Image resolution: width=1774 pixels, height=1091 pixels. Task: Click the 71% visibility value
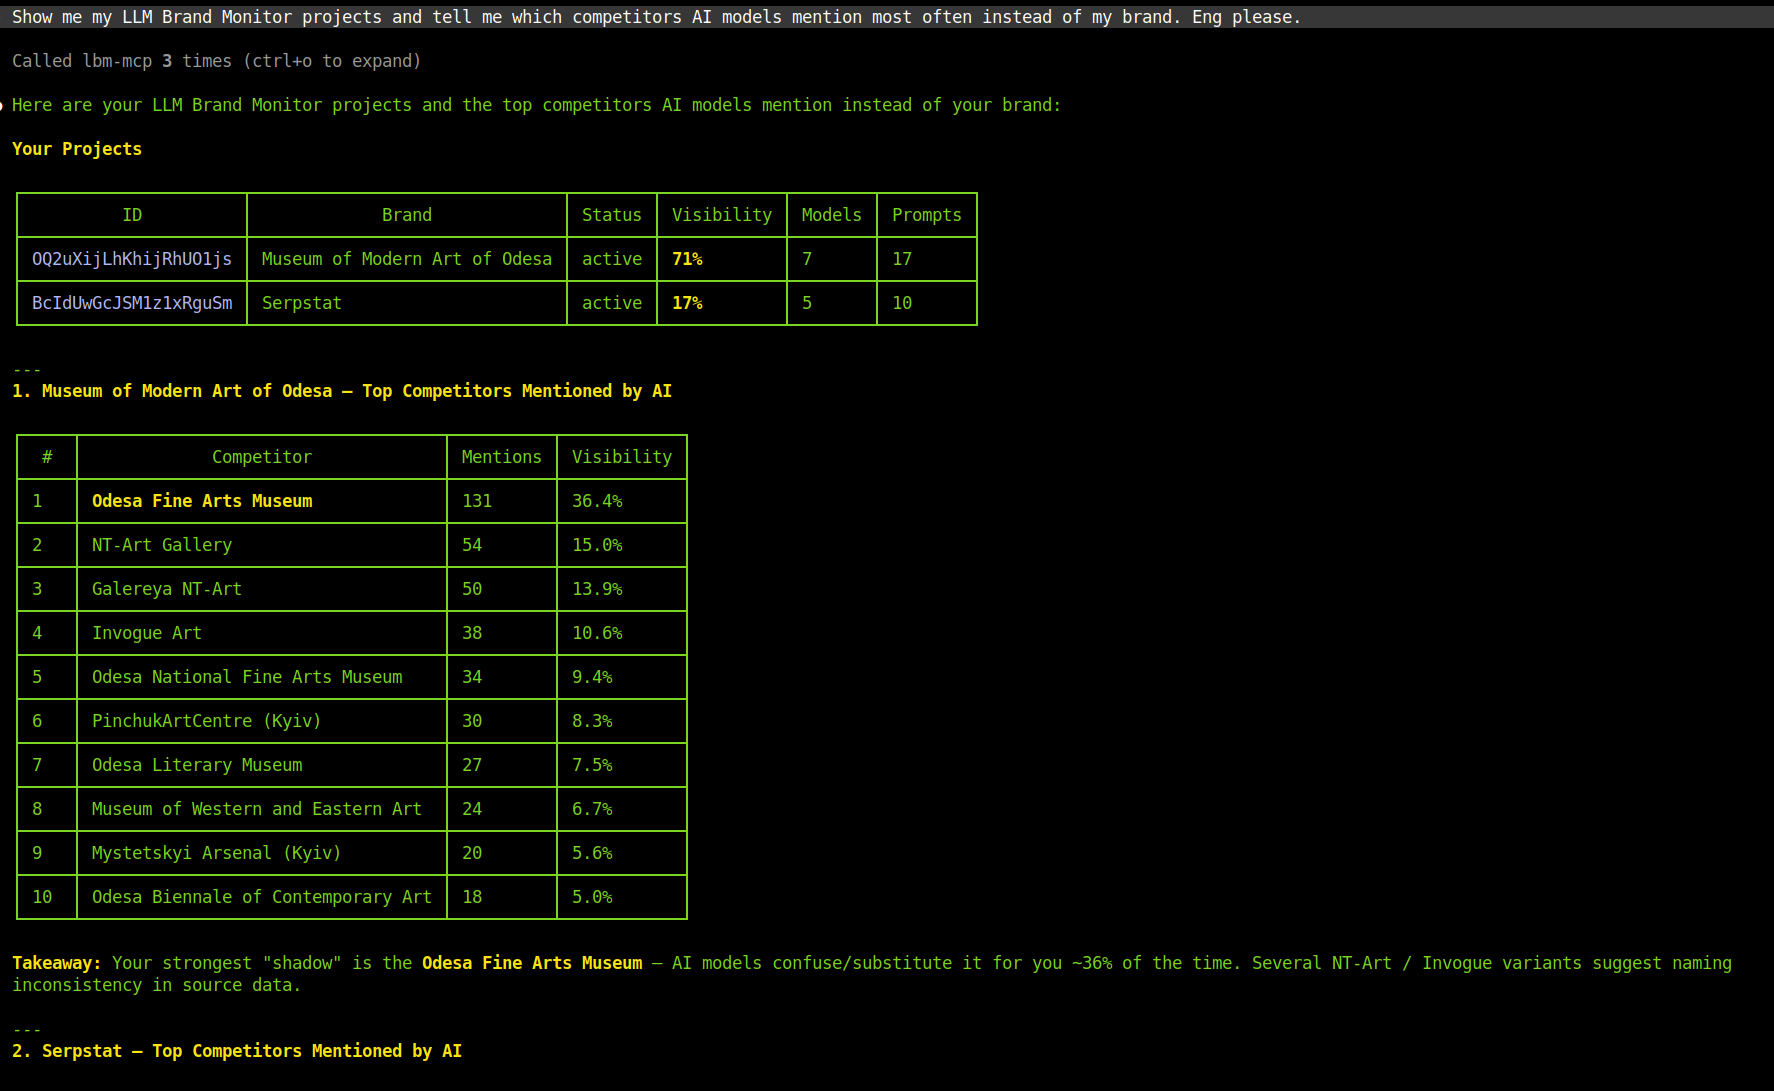687,259
